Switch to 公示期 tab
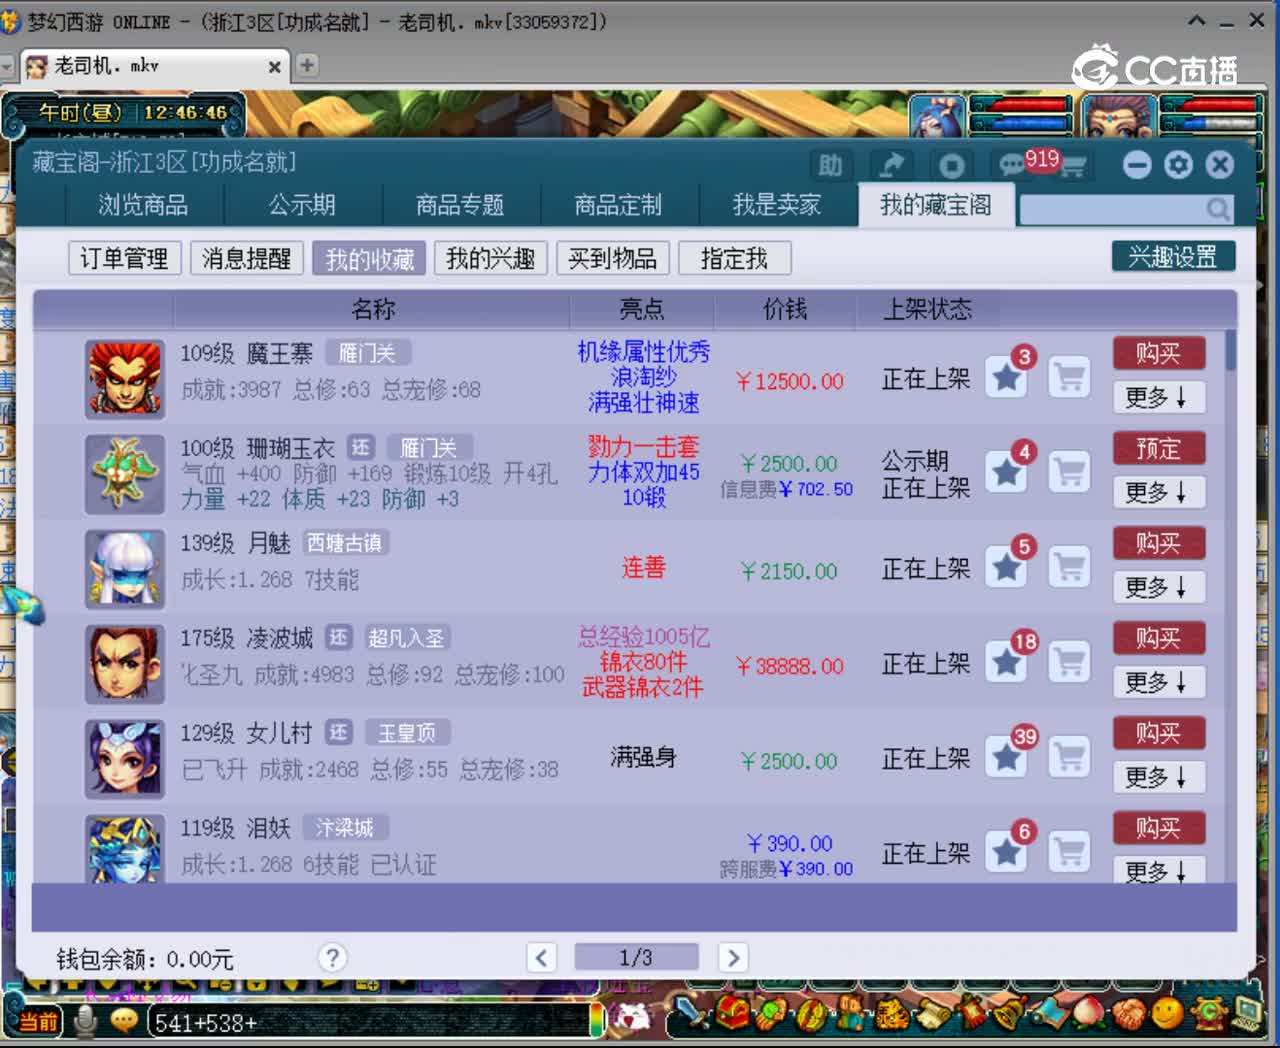This screenshot has width=1280, height=1048. coord(302,205)
